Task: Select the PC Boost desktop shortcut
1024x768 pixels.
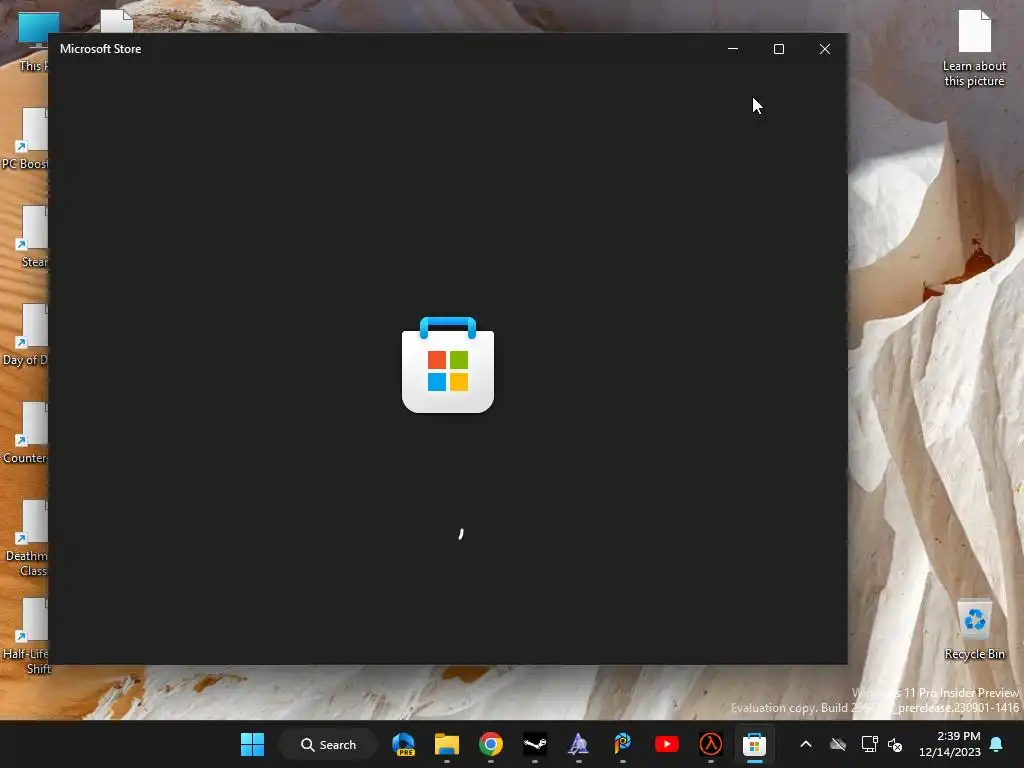Action: click(x=25, y=139)
